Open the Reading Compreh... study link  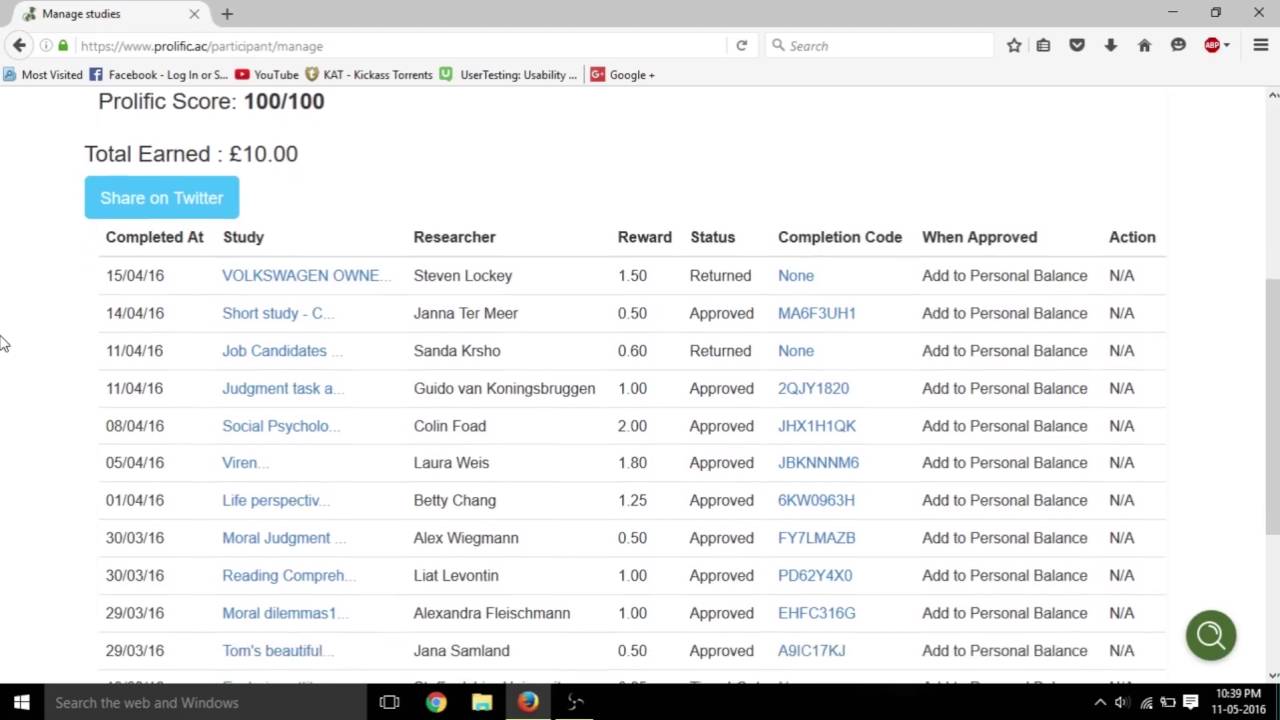[x=289, y=576]
